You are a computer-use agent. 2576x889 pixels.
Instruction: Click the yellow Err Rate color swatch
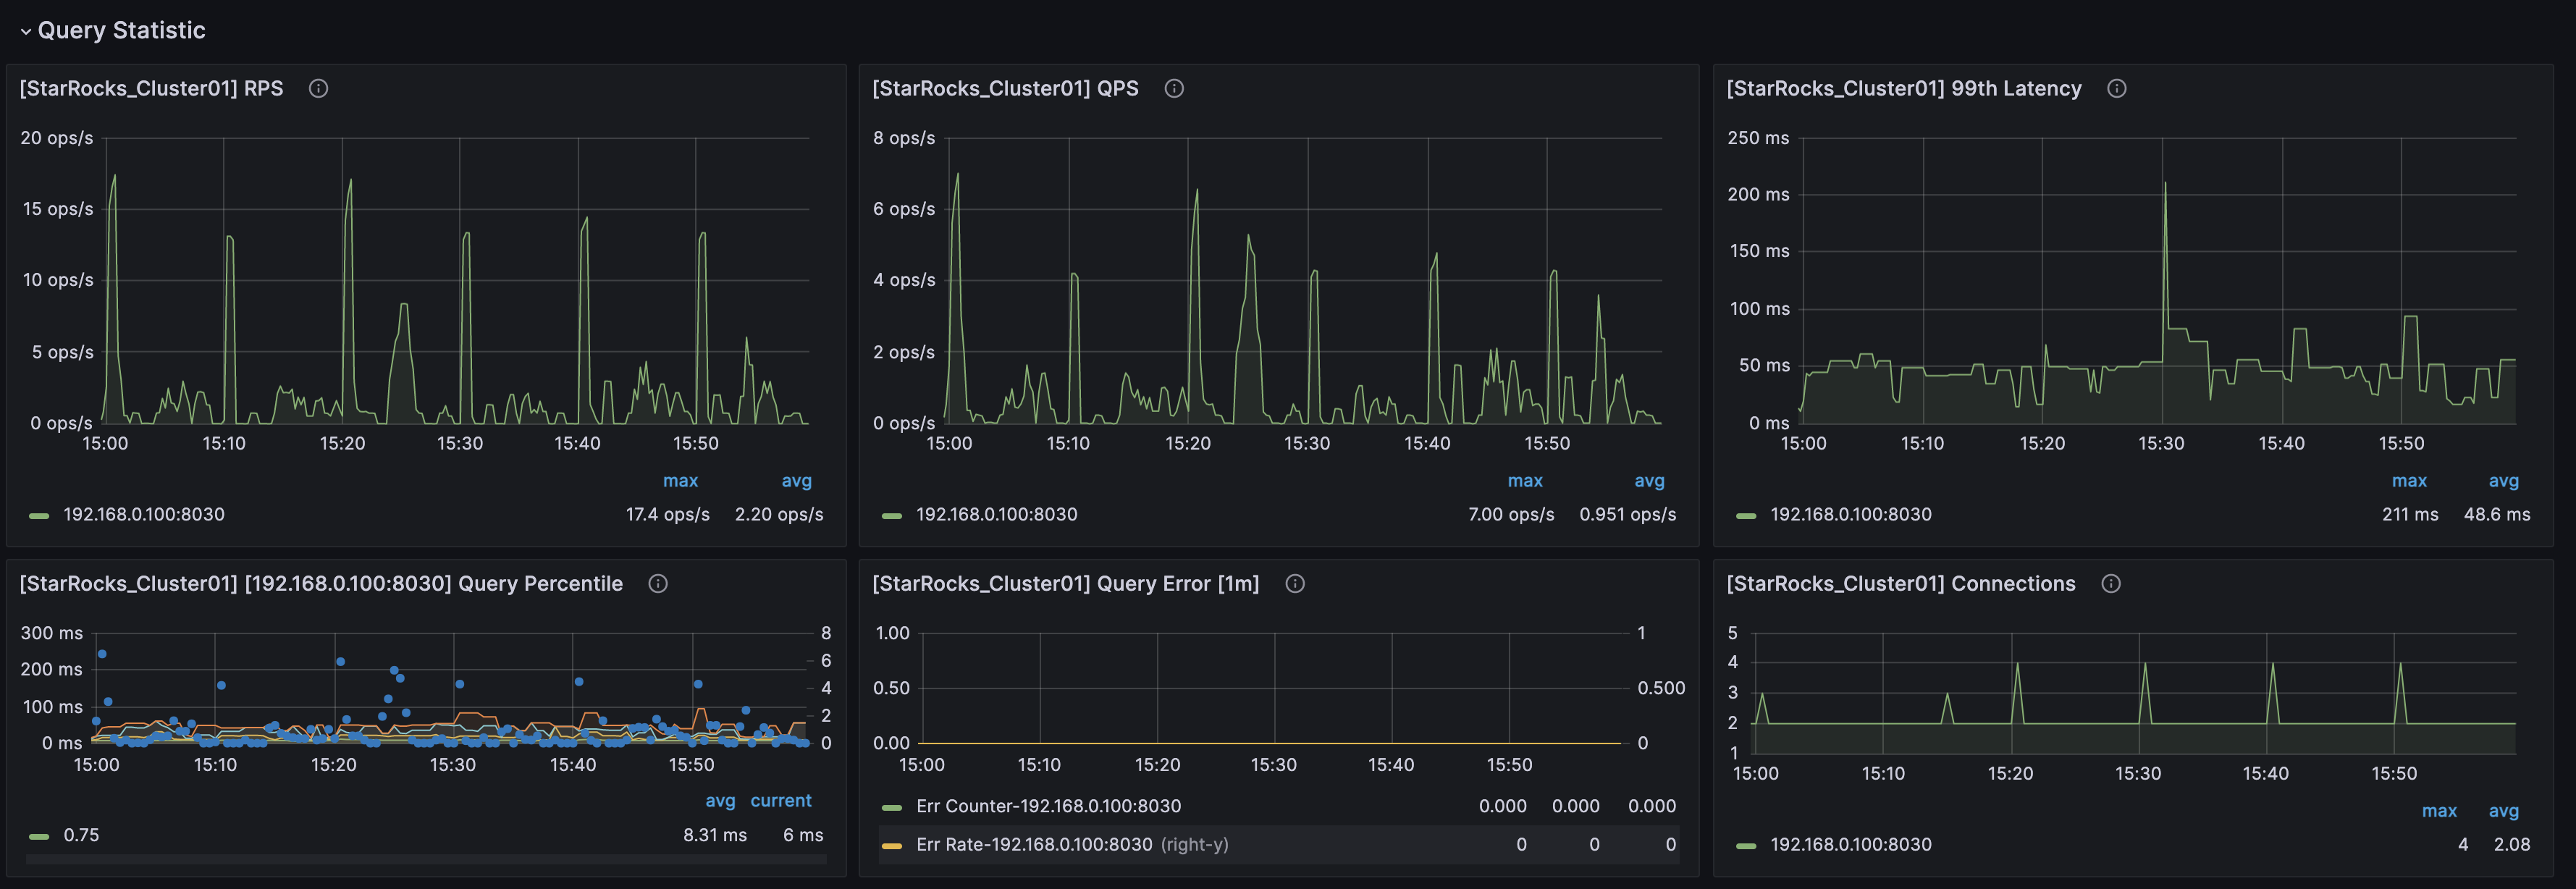tap(892, 846)
